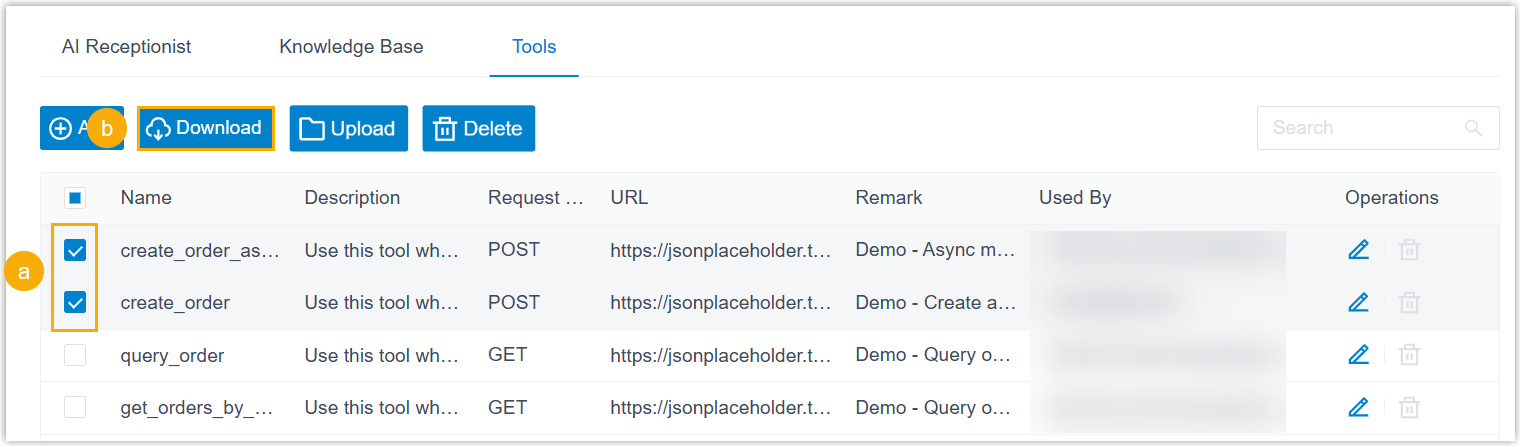Edit the get_orders_by_… tool with pencil icon
This screenshot has width=1521, height=447.
1358,407
